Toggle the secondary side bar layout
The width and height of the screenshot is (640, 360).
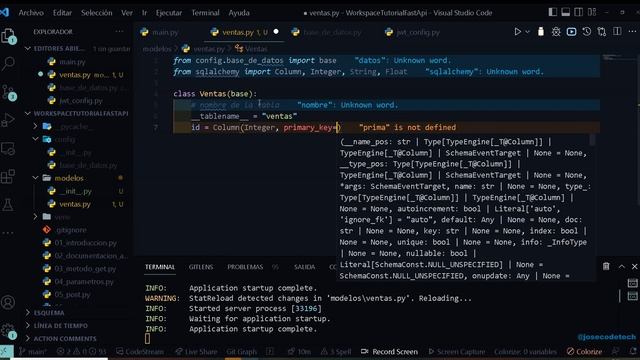pos(579,12)
